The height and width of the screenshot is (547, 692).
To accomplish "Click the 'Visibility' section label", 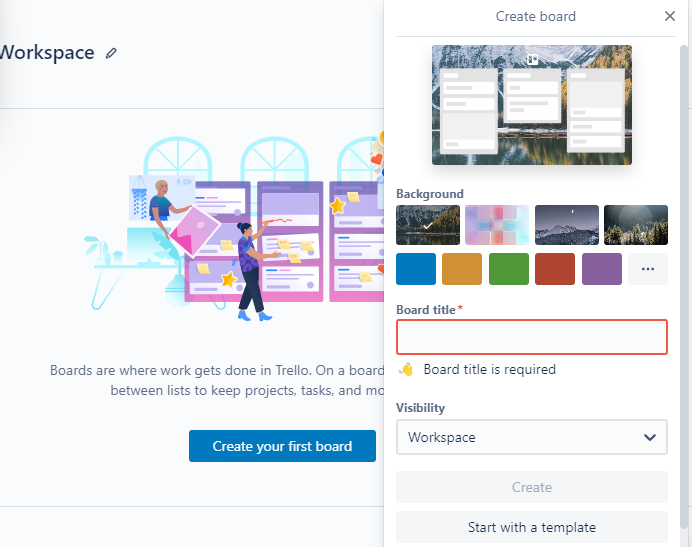I will 420,407.
